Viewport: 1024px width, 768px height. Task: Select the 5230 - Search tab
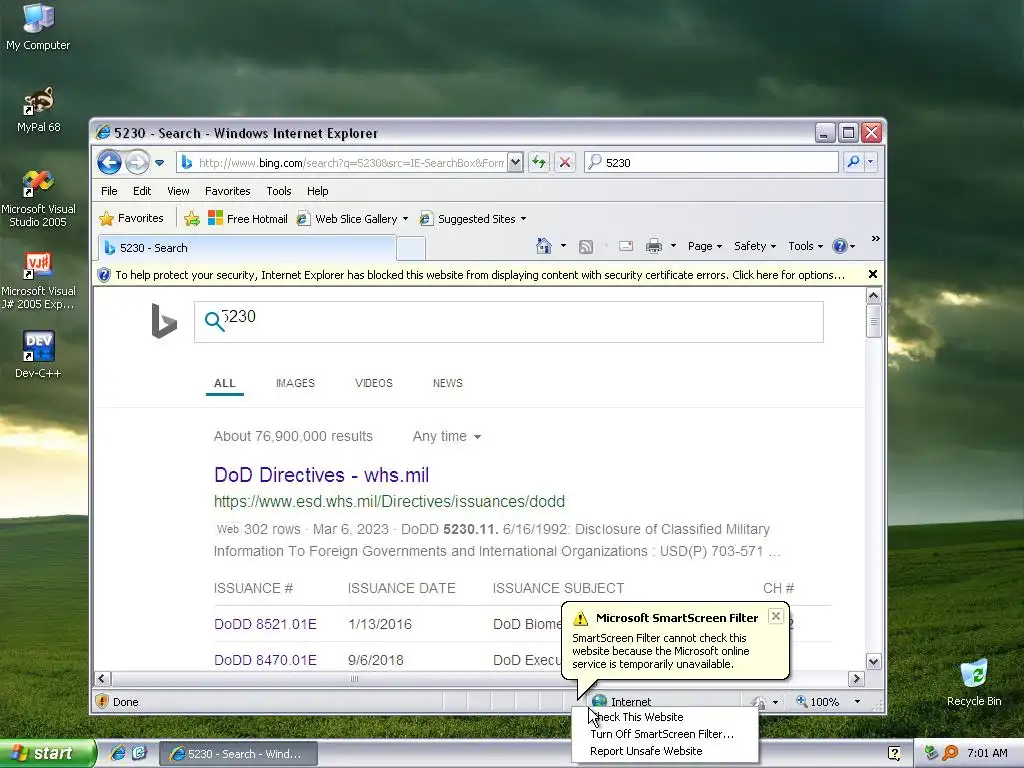247,248
